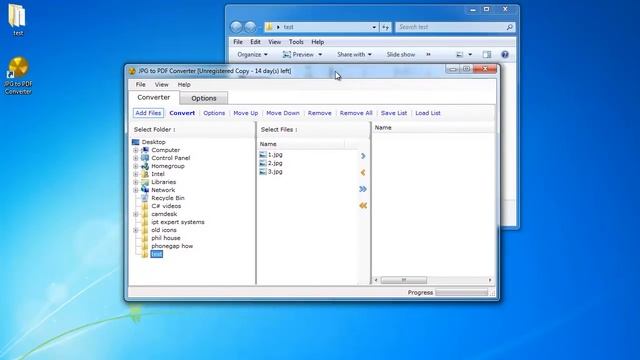Click right scroll arrow in output list
The width and height of the screenshot is (640, 360).
point(490,280)
